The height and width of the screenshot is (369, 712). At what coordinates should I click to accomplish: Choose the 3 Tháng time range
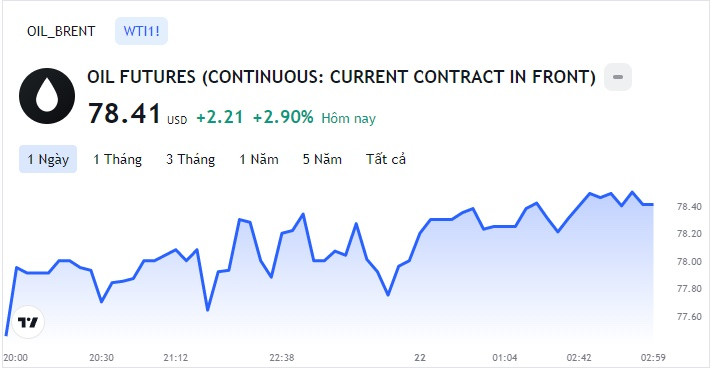coord(190,159)
